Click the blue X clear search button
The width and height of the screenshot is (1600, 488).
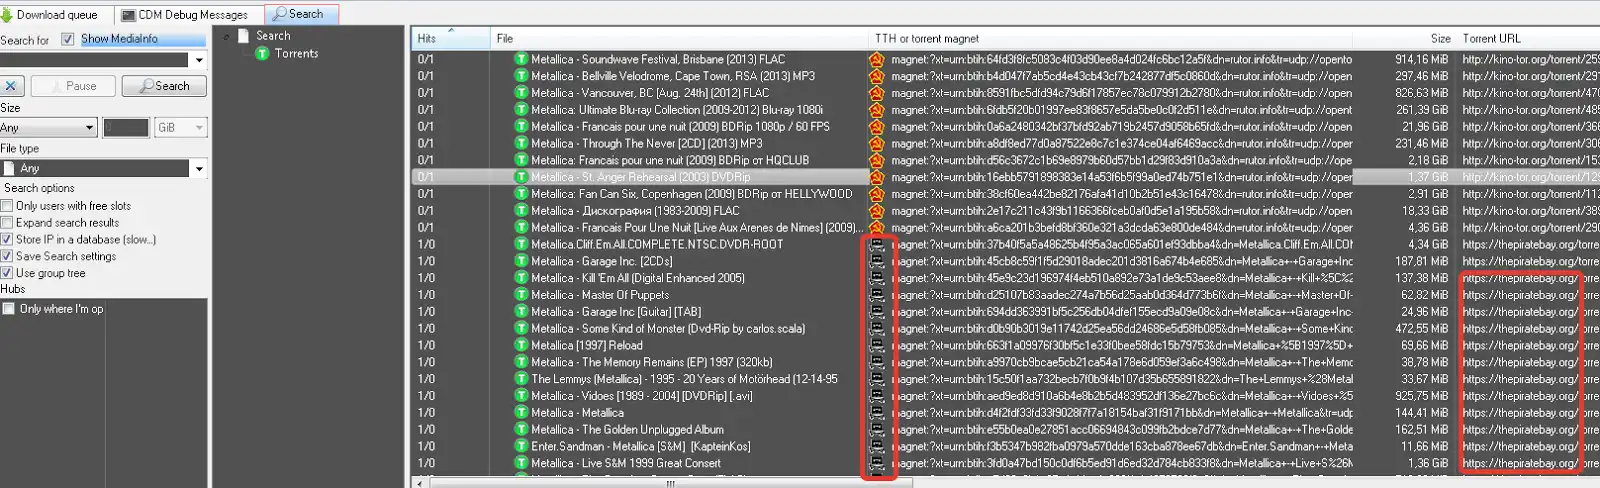click(x=11, y=86)
